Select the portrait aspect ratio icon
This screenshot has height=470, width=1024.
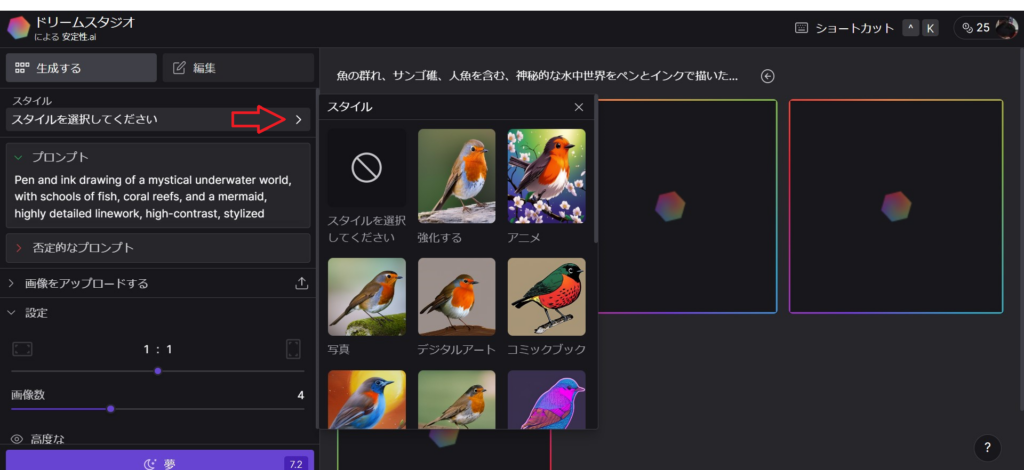293,349
